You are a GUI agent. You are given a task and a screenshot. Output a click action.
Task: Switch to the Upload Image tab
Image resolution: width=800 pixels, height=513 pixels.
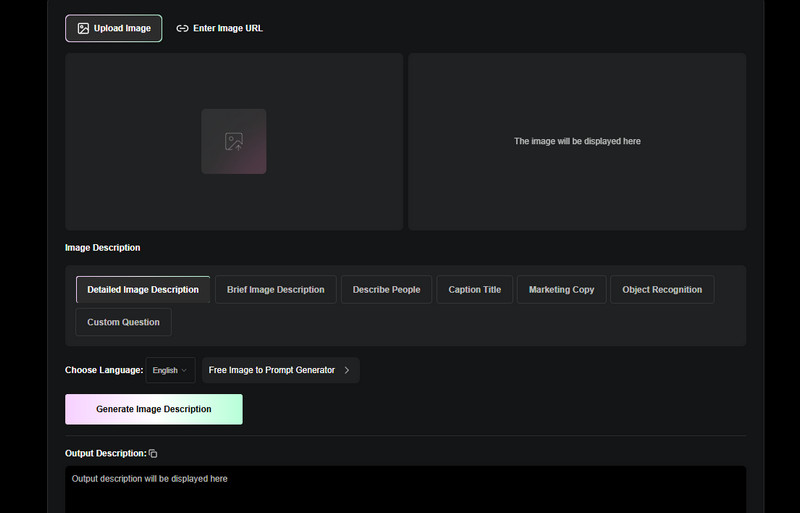(113, 29)
